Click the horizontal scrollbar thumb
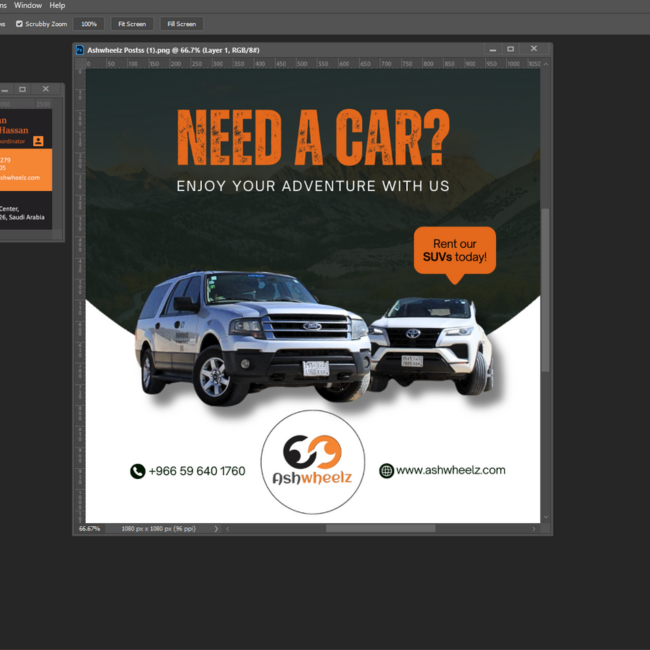This screenshot has height=650, width=650. click(x=381, y=529)
